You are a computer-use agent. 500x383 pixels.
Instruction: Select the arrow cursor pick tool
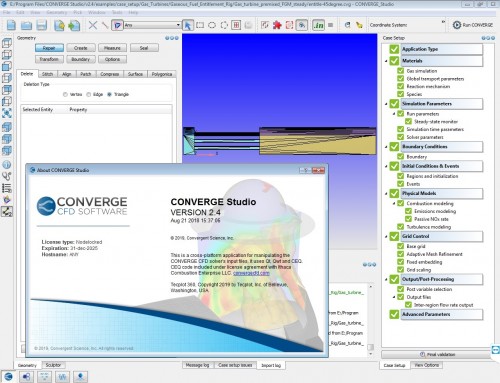pyautogui.click(x=188, y=25)
